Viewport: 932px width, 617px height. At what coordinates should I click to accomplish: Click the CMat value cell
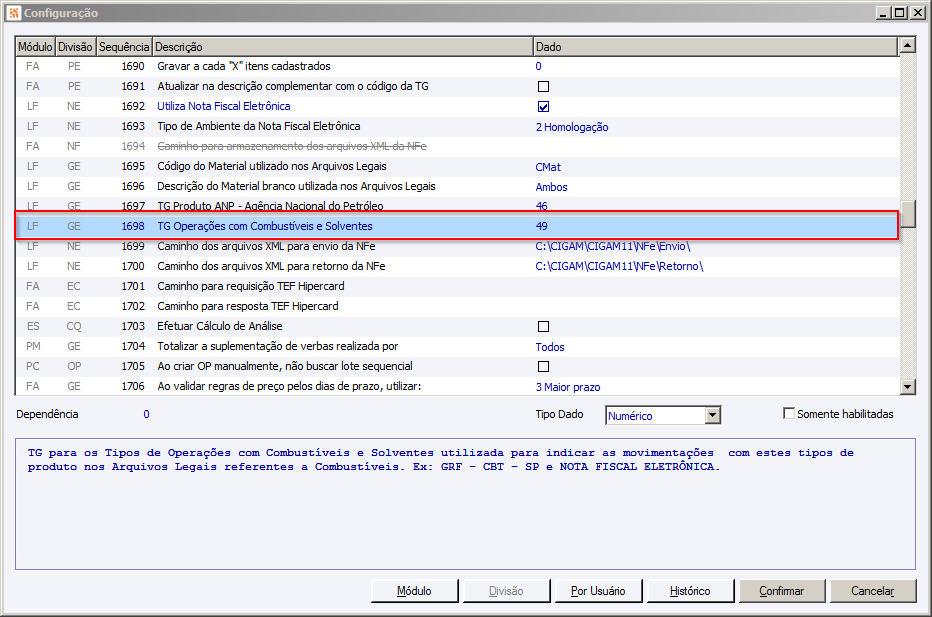tap(548, 167)
